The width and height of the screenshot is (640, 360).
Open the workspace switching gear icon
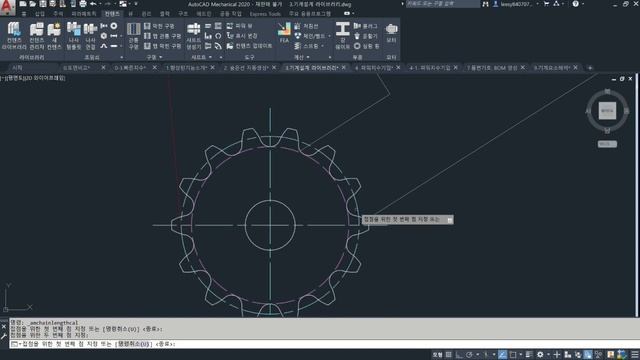pyautogui.click(x=540, y=355)
